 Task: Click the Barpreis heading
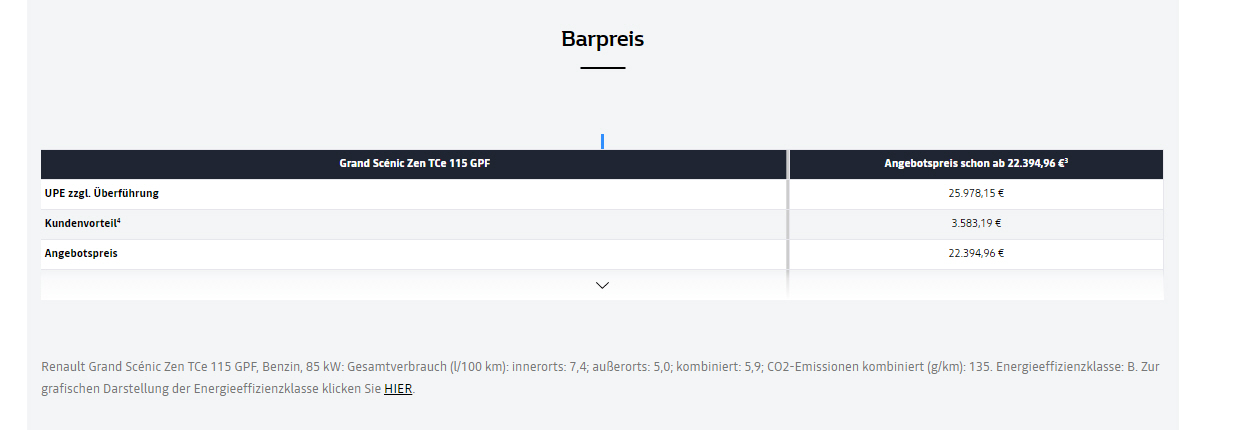click(602, 39)
